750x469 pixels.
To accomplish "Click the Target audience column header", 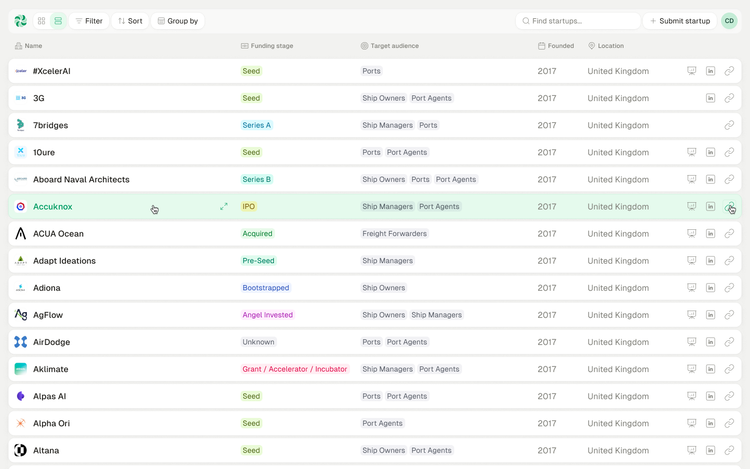I will (390, 46).
